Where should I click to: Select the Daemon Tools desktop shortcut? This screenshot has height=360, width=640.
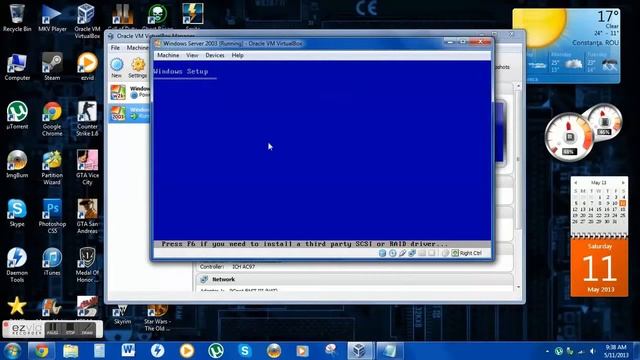(x=17, y=265)
